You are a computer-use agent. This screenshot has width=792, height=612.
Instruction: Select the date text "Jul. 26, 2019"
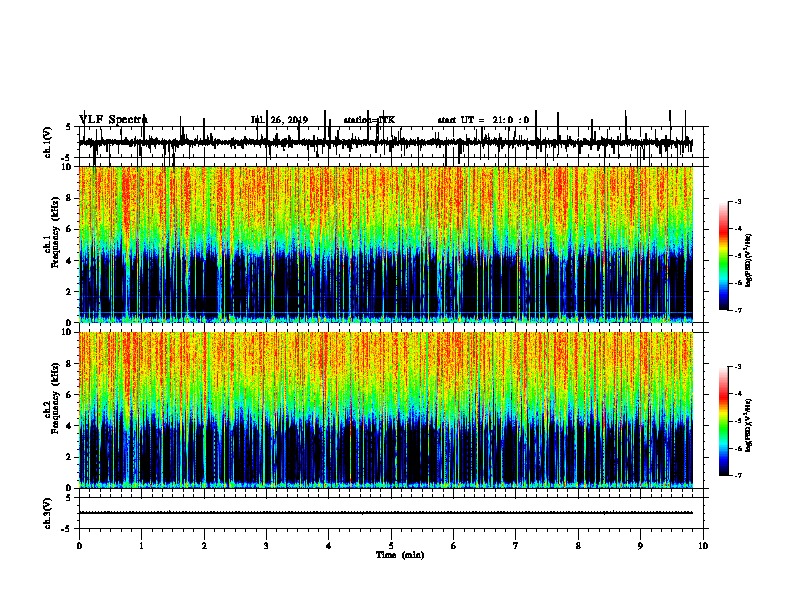pyautogui.click(x=279, y=120)
